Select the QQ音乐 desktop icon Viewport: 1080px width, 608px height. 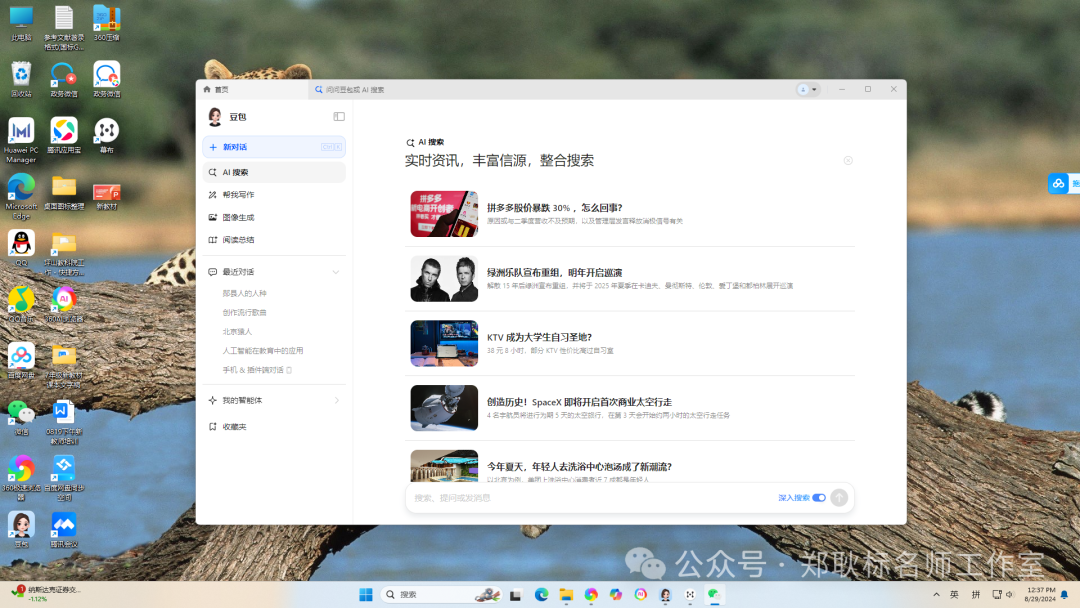coord(21,305)
